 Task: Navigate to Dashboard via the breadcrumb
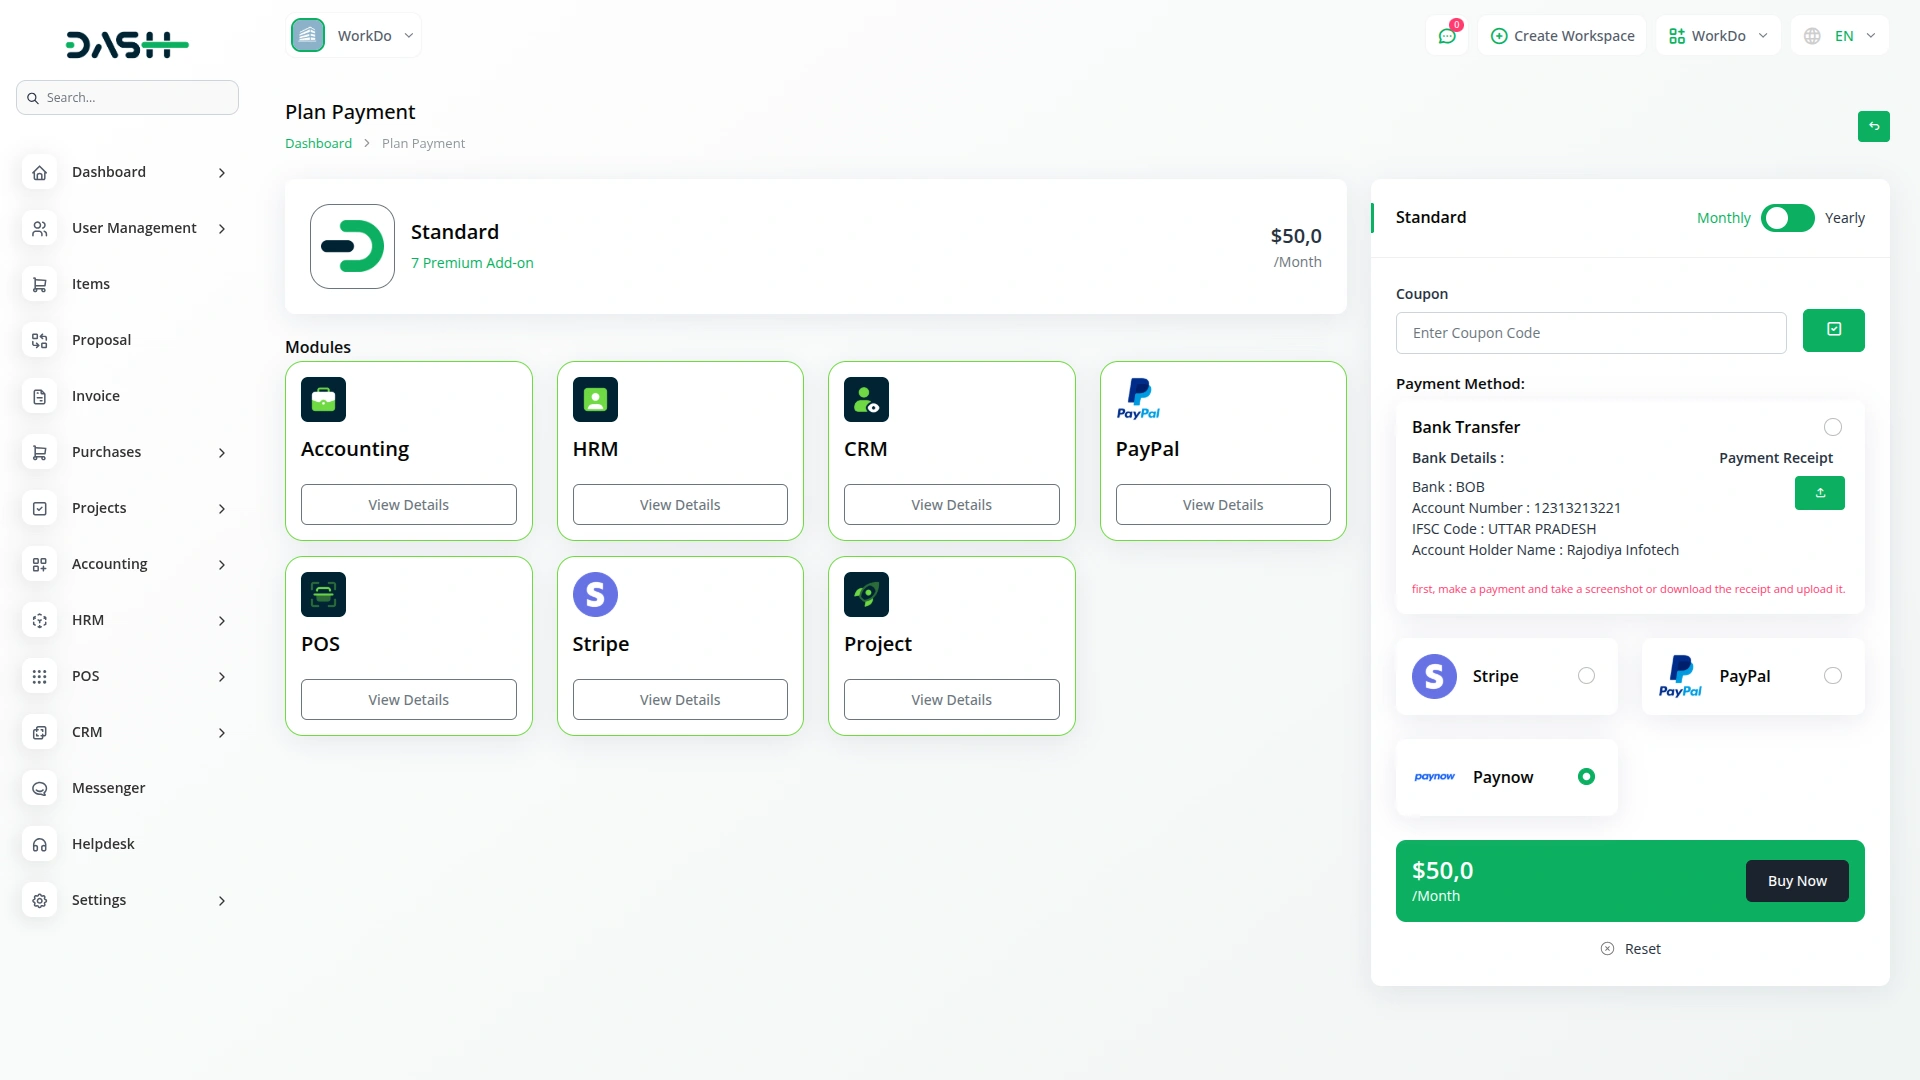[318, 143]
